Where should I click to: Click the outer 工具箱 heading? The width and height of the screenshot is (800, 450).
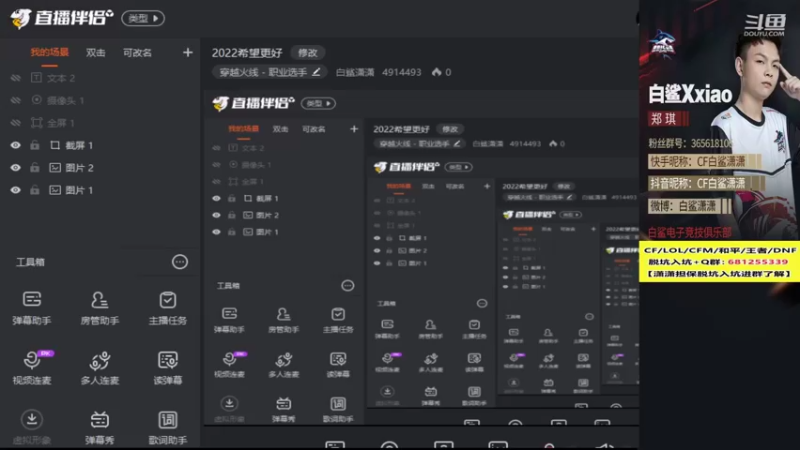pyautogui.click(x=31, y=262)
